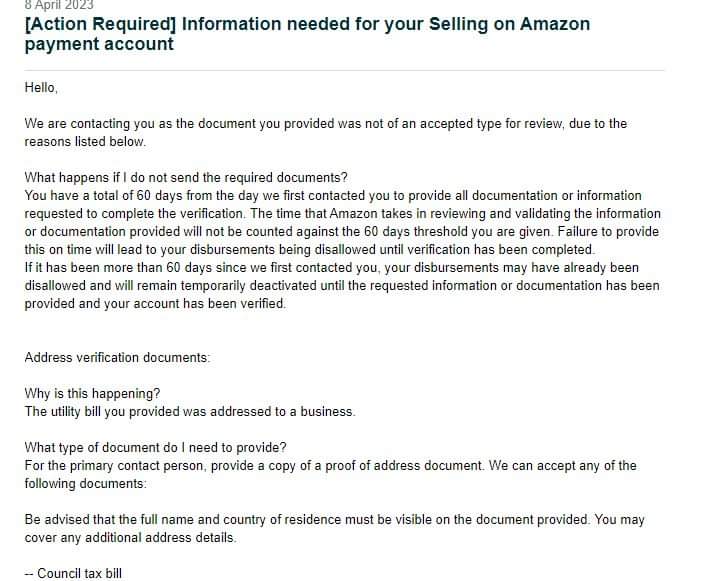This screenshot has width=703, height=581.
Task: Click the 'If it has been more than 60 days' sentence
Action: [x=342, y=286]
